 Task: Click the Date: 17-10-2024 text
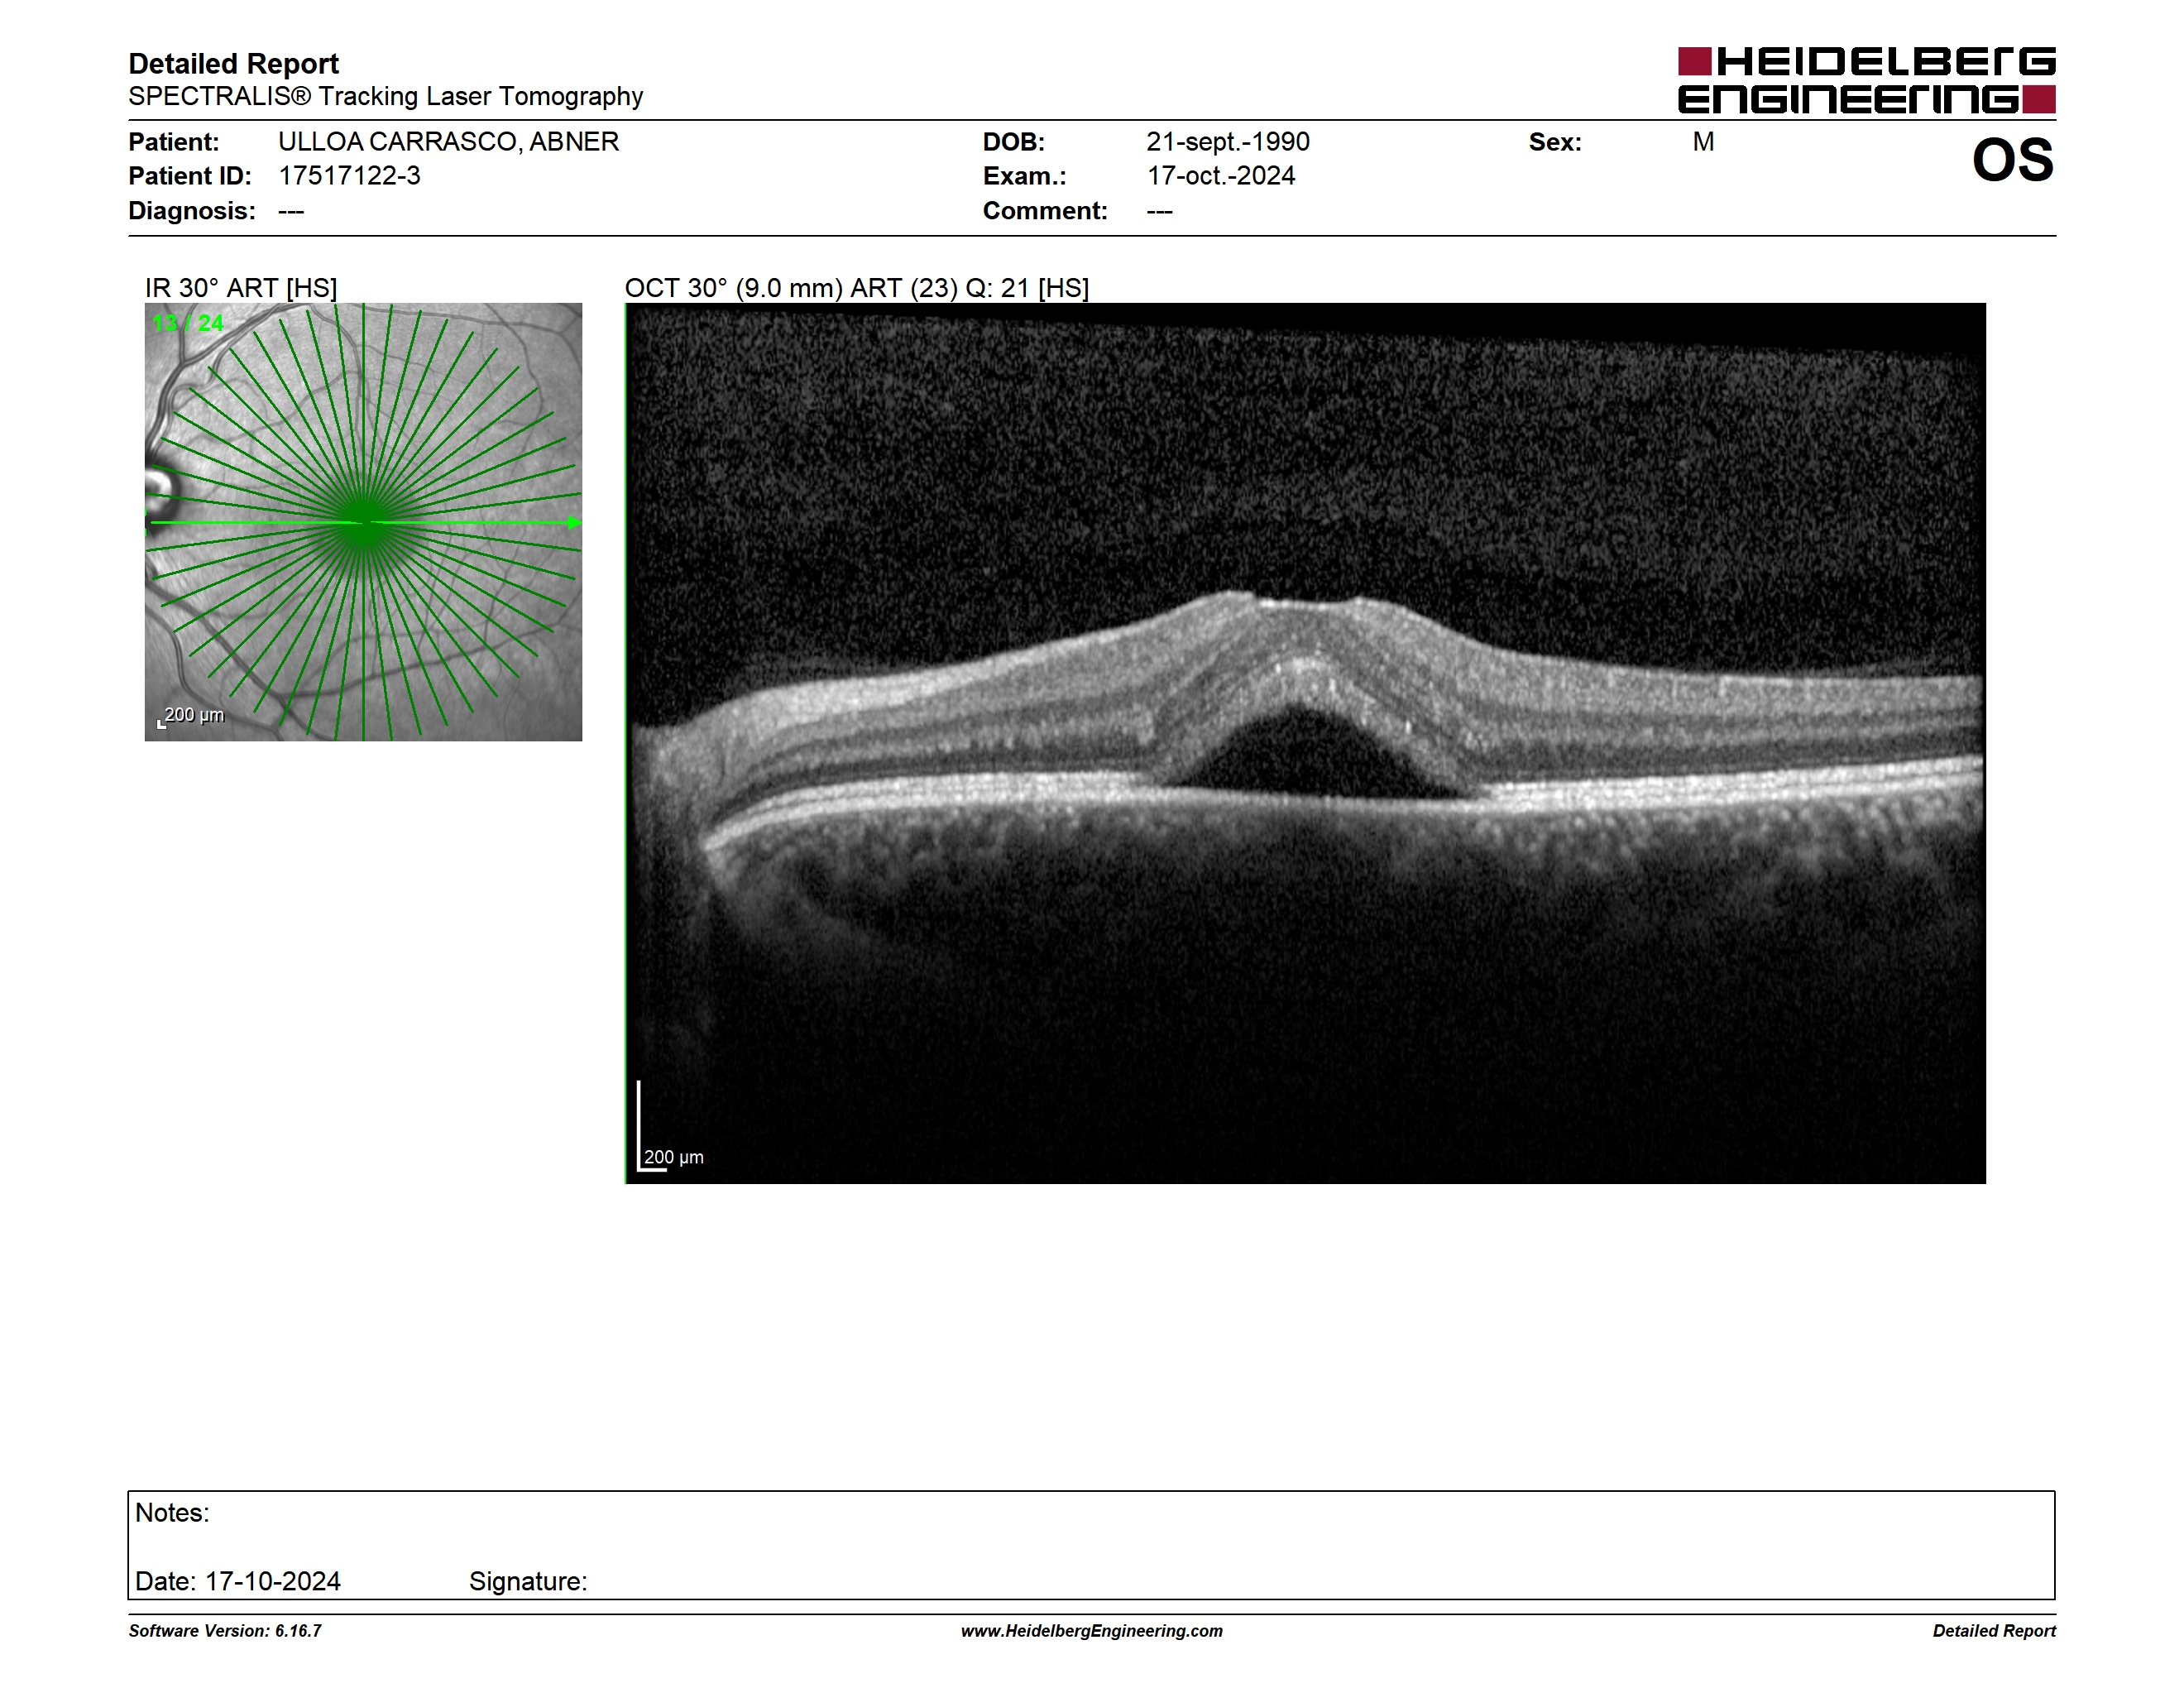pyautogui.click(x=238, y=1581)
